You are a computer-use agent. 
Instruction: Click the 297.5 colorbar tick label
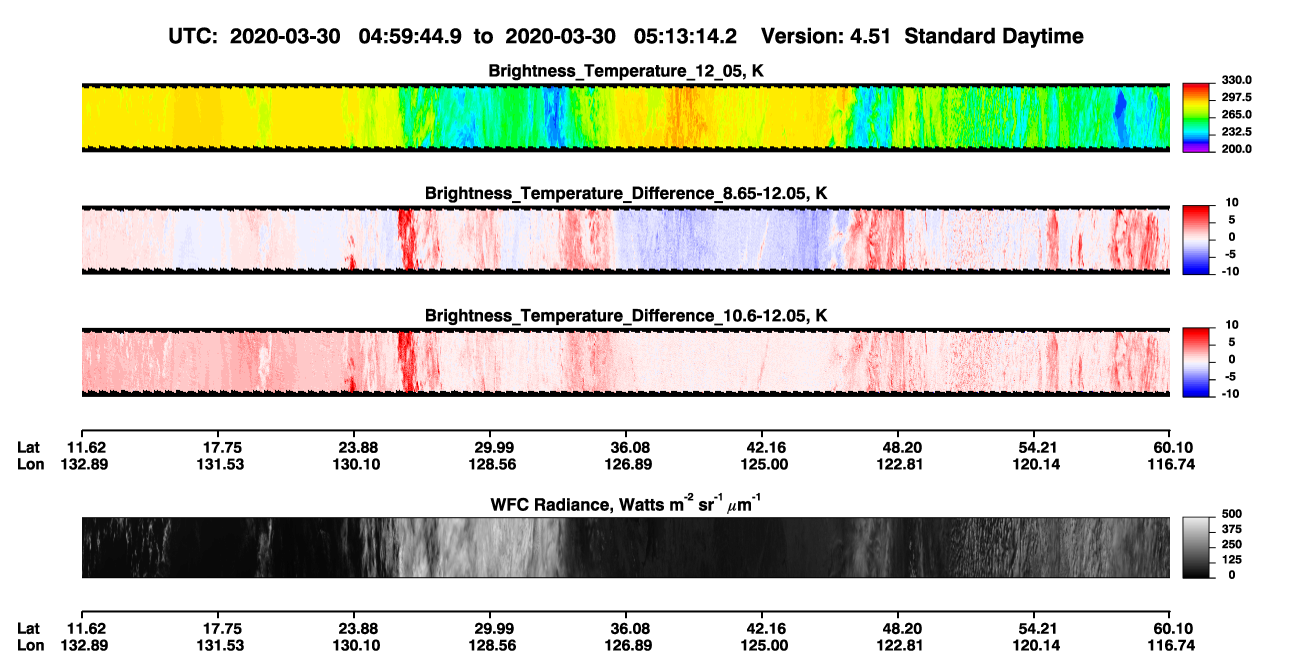(1236, 97)
